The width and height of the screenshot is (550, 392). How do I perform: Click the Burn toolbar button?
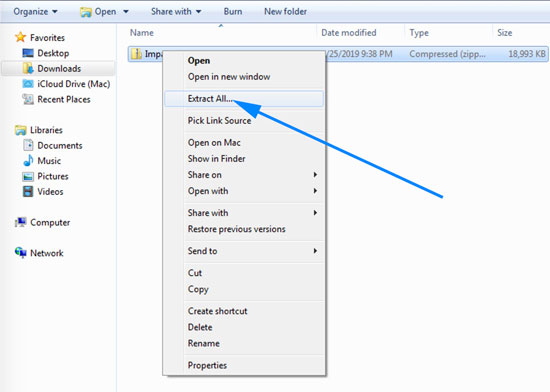point(233,12)
